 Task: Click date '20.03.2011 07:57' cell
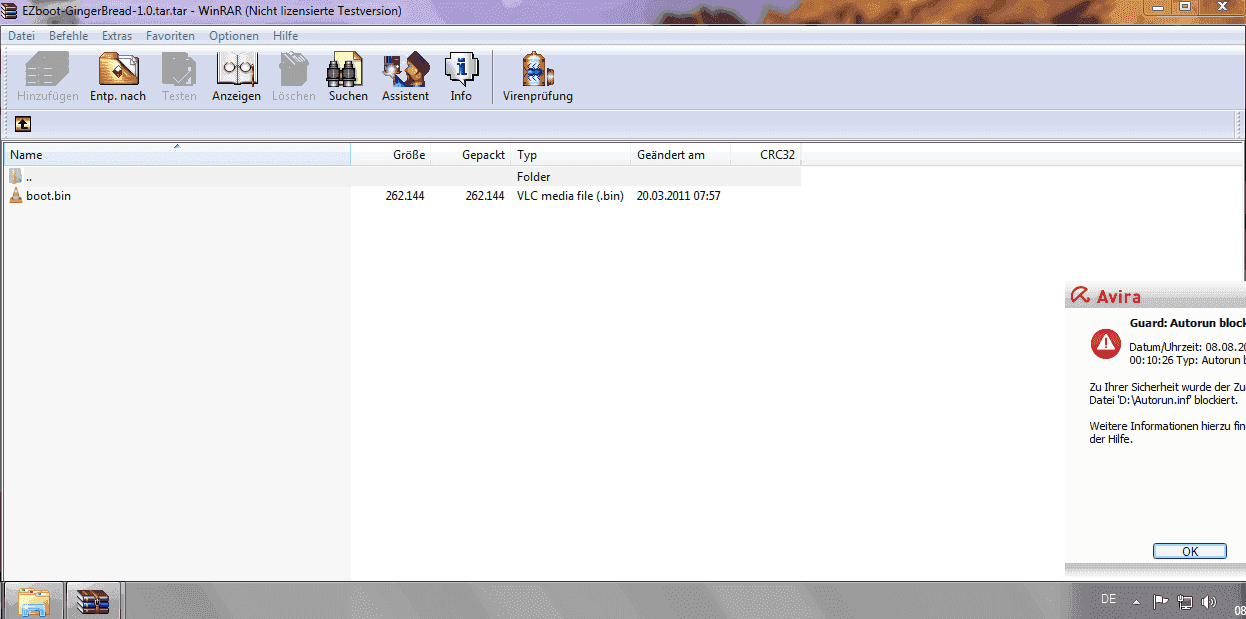click(x=678, y=196)
